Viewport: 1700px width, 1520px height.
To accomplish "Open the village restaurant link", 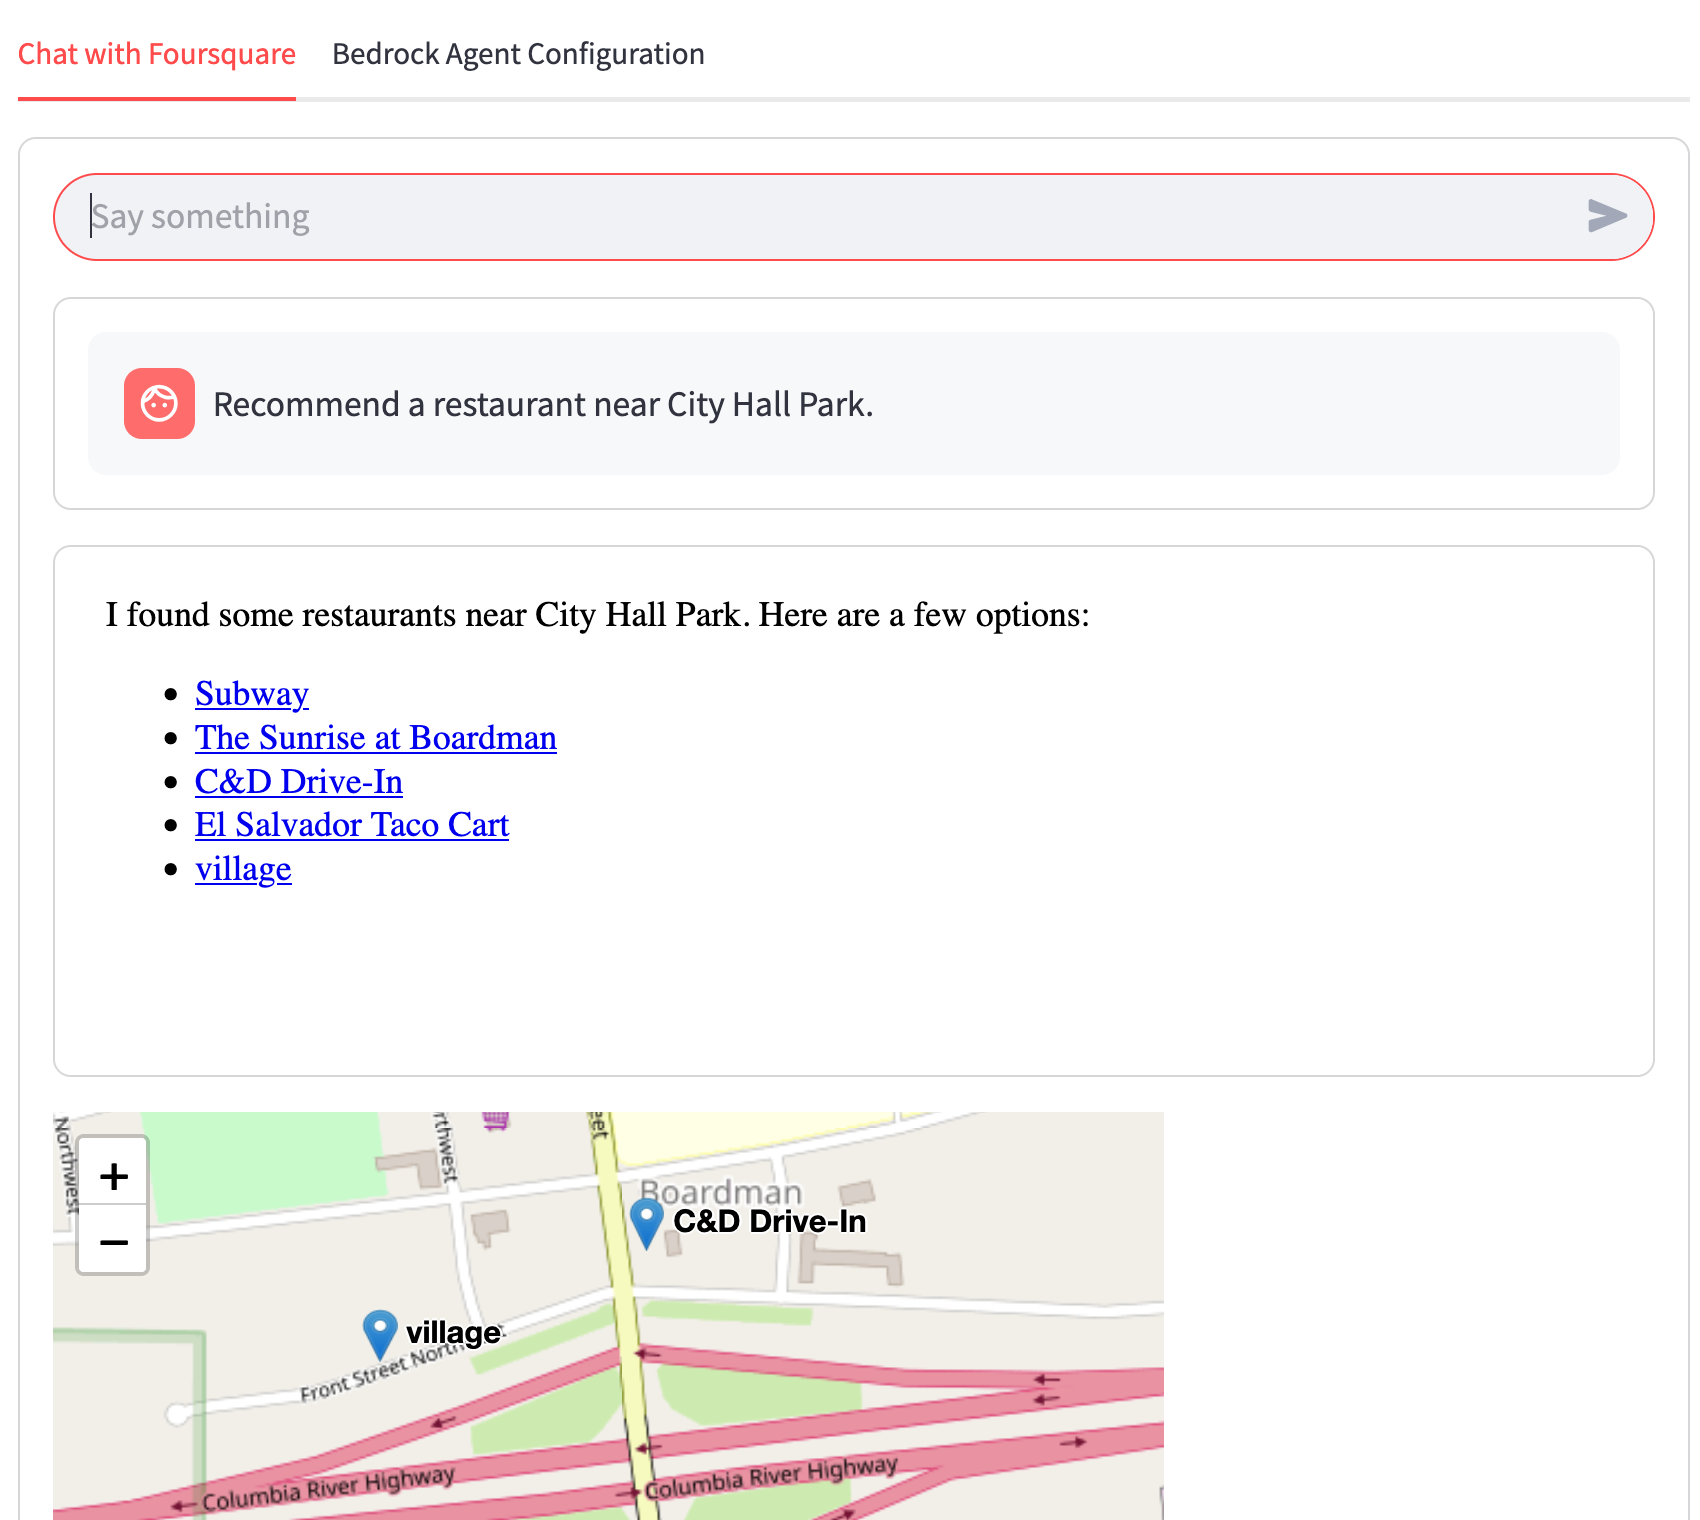I will tap(243, 869).
